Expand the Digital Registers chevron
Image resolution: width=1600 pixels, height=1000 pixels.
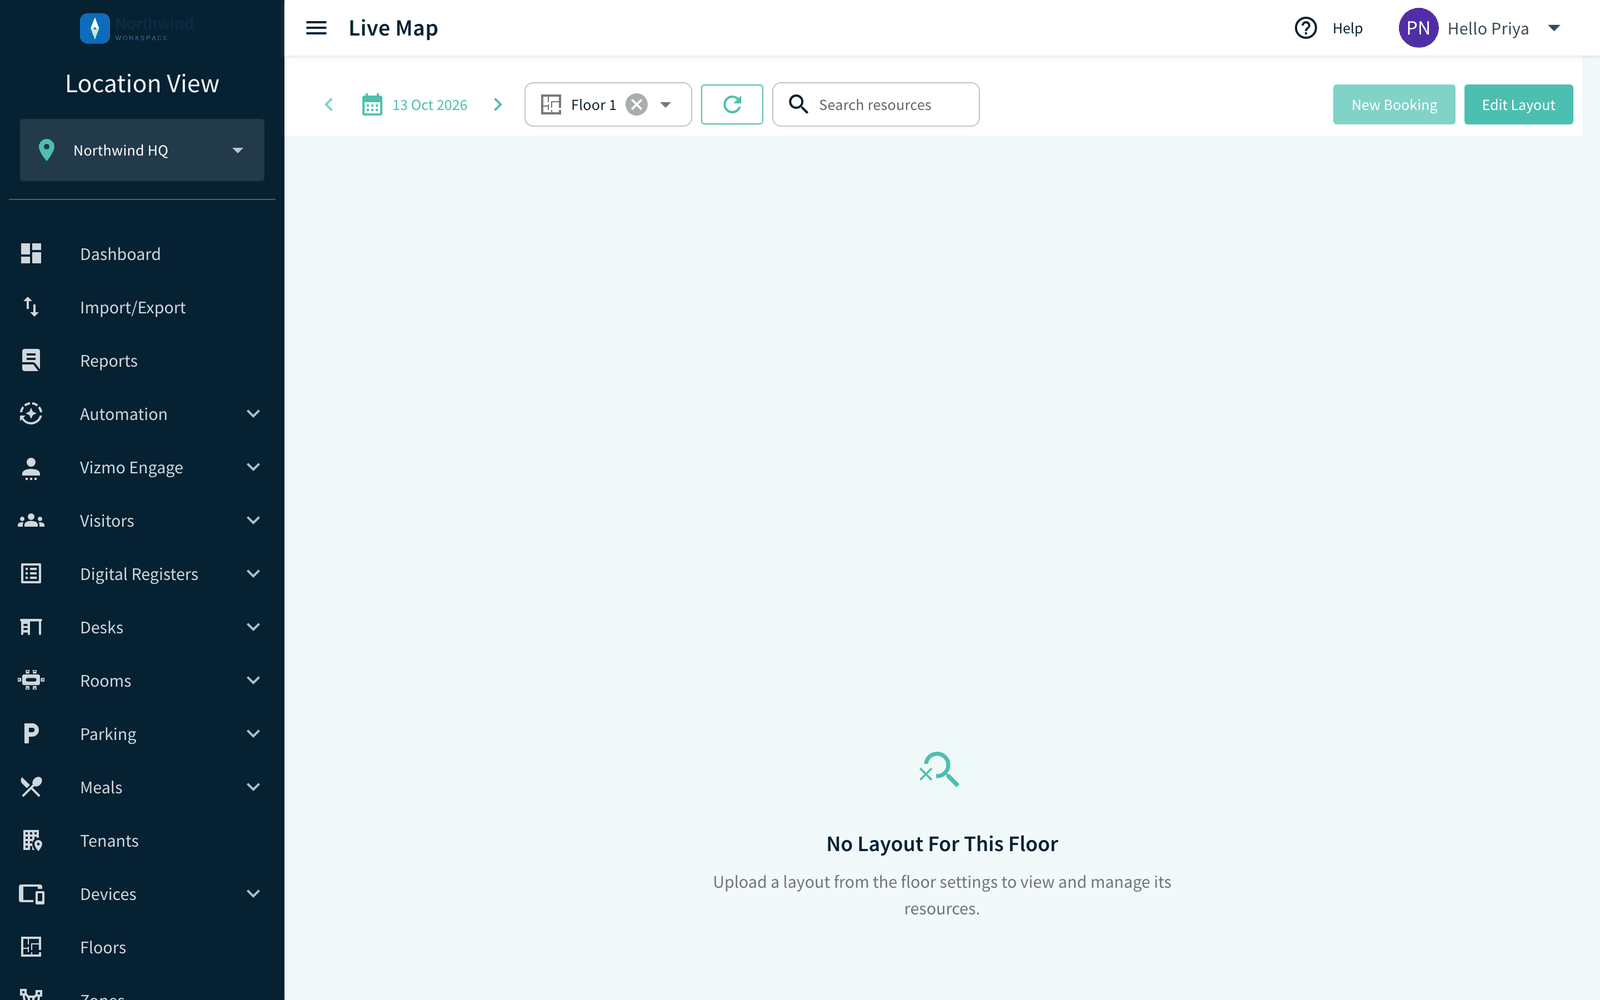[x=253, y=574]
